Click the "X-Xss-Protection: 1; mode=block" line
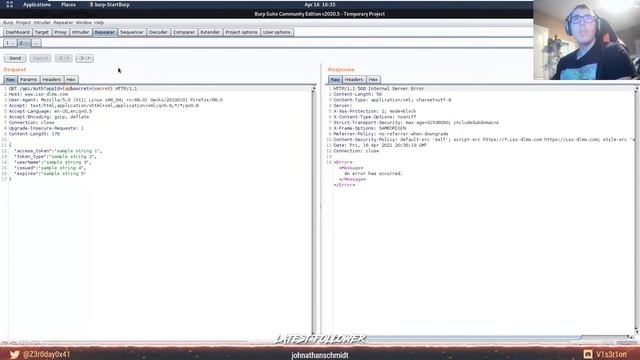The width and height of the screenshot is (640, 360). 375,111
